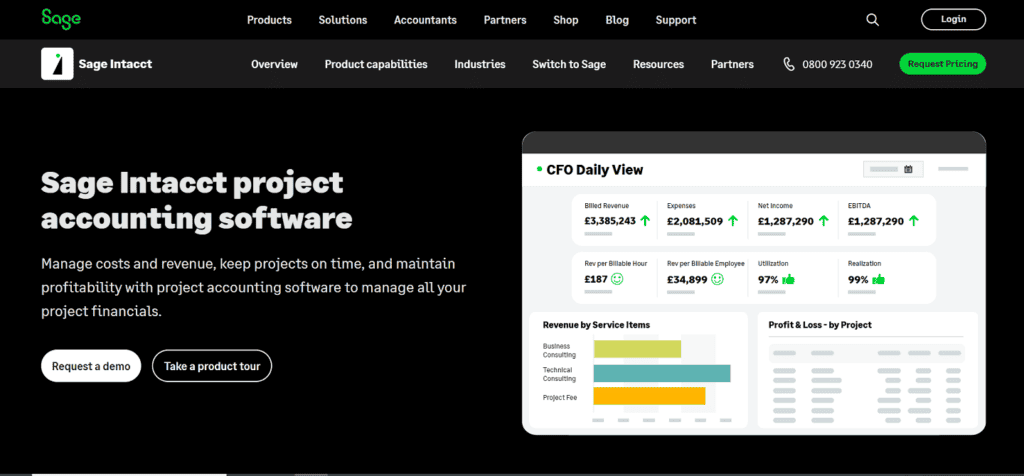Open Partners in the Sage Intacct bar
The width and height of the screenshot is (1024, 476).
[x=732, y=64]
